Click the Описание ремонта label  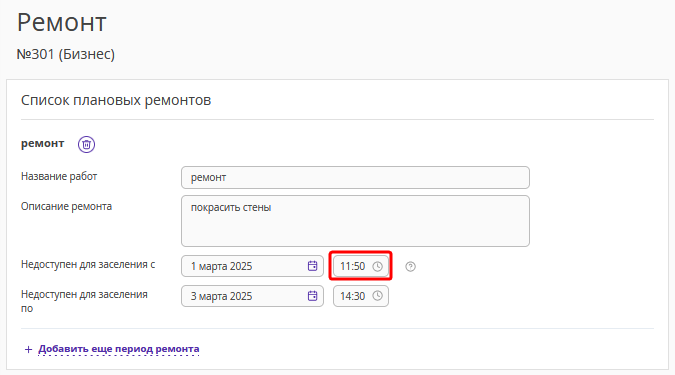pos(66,207)
